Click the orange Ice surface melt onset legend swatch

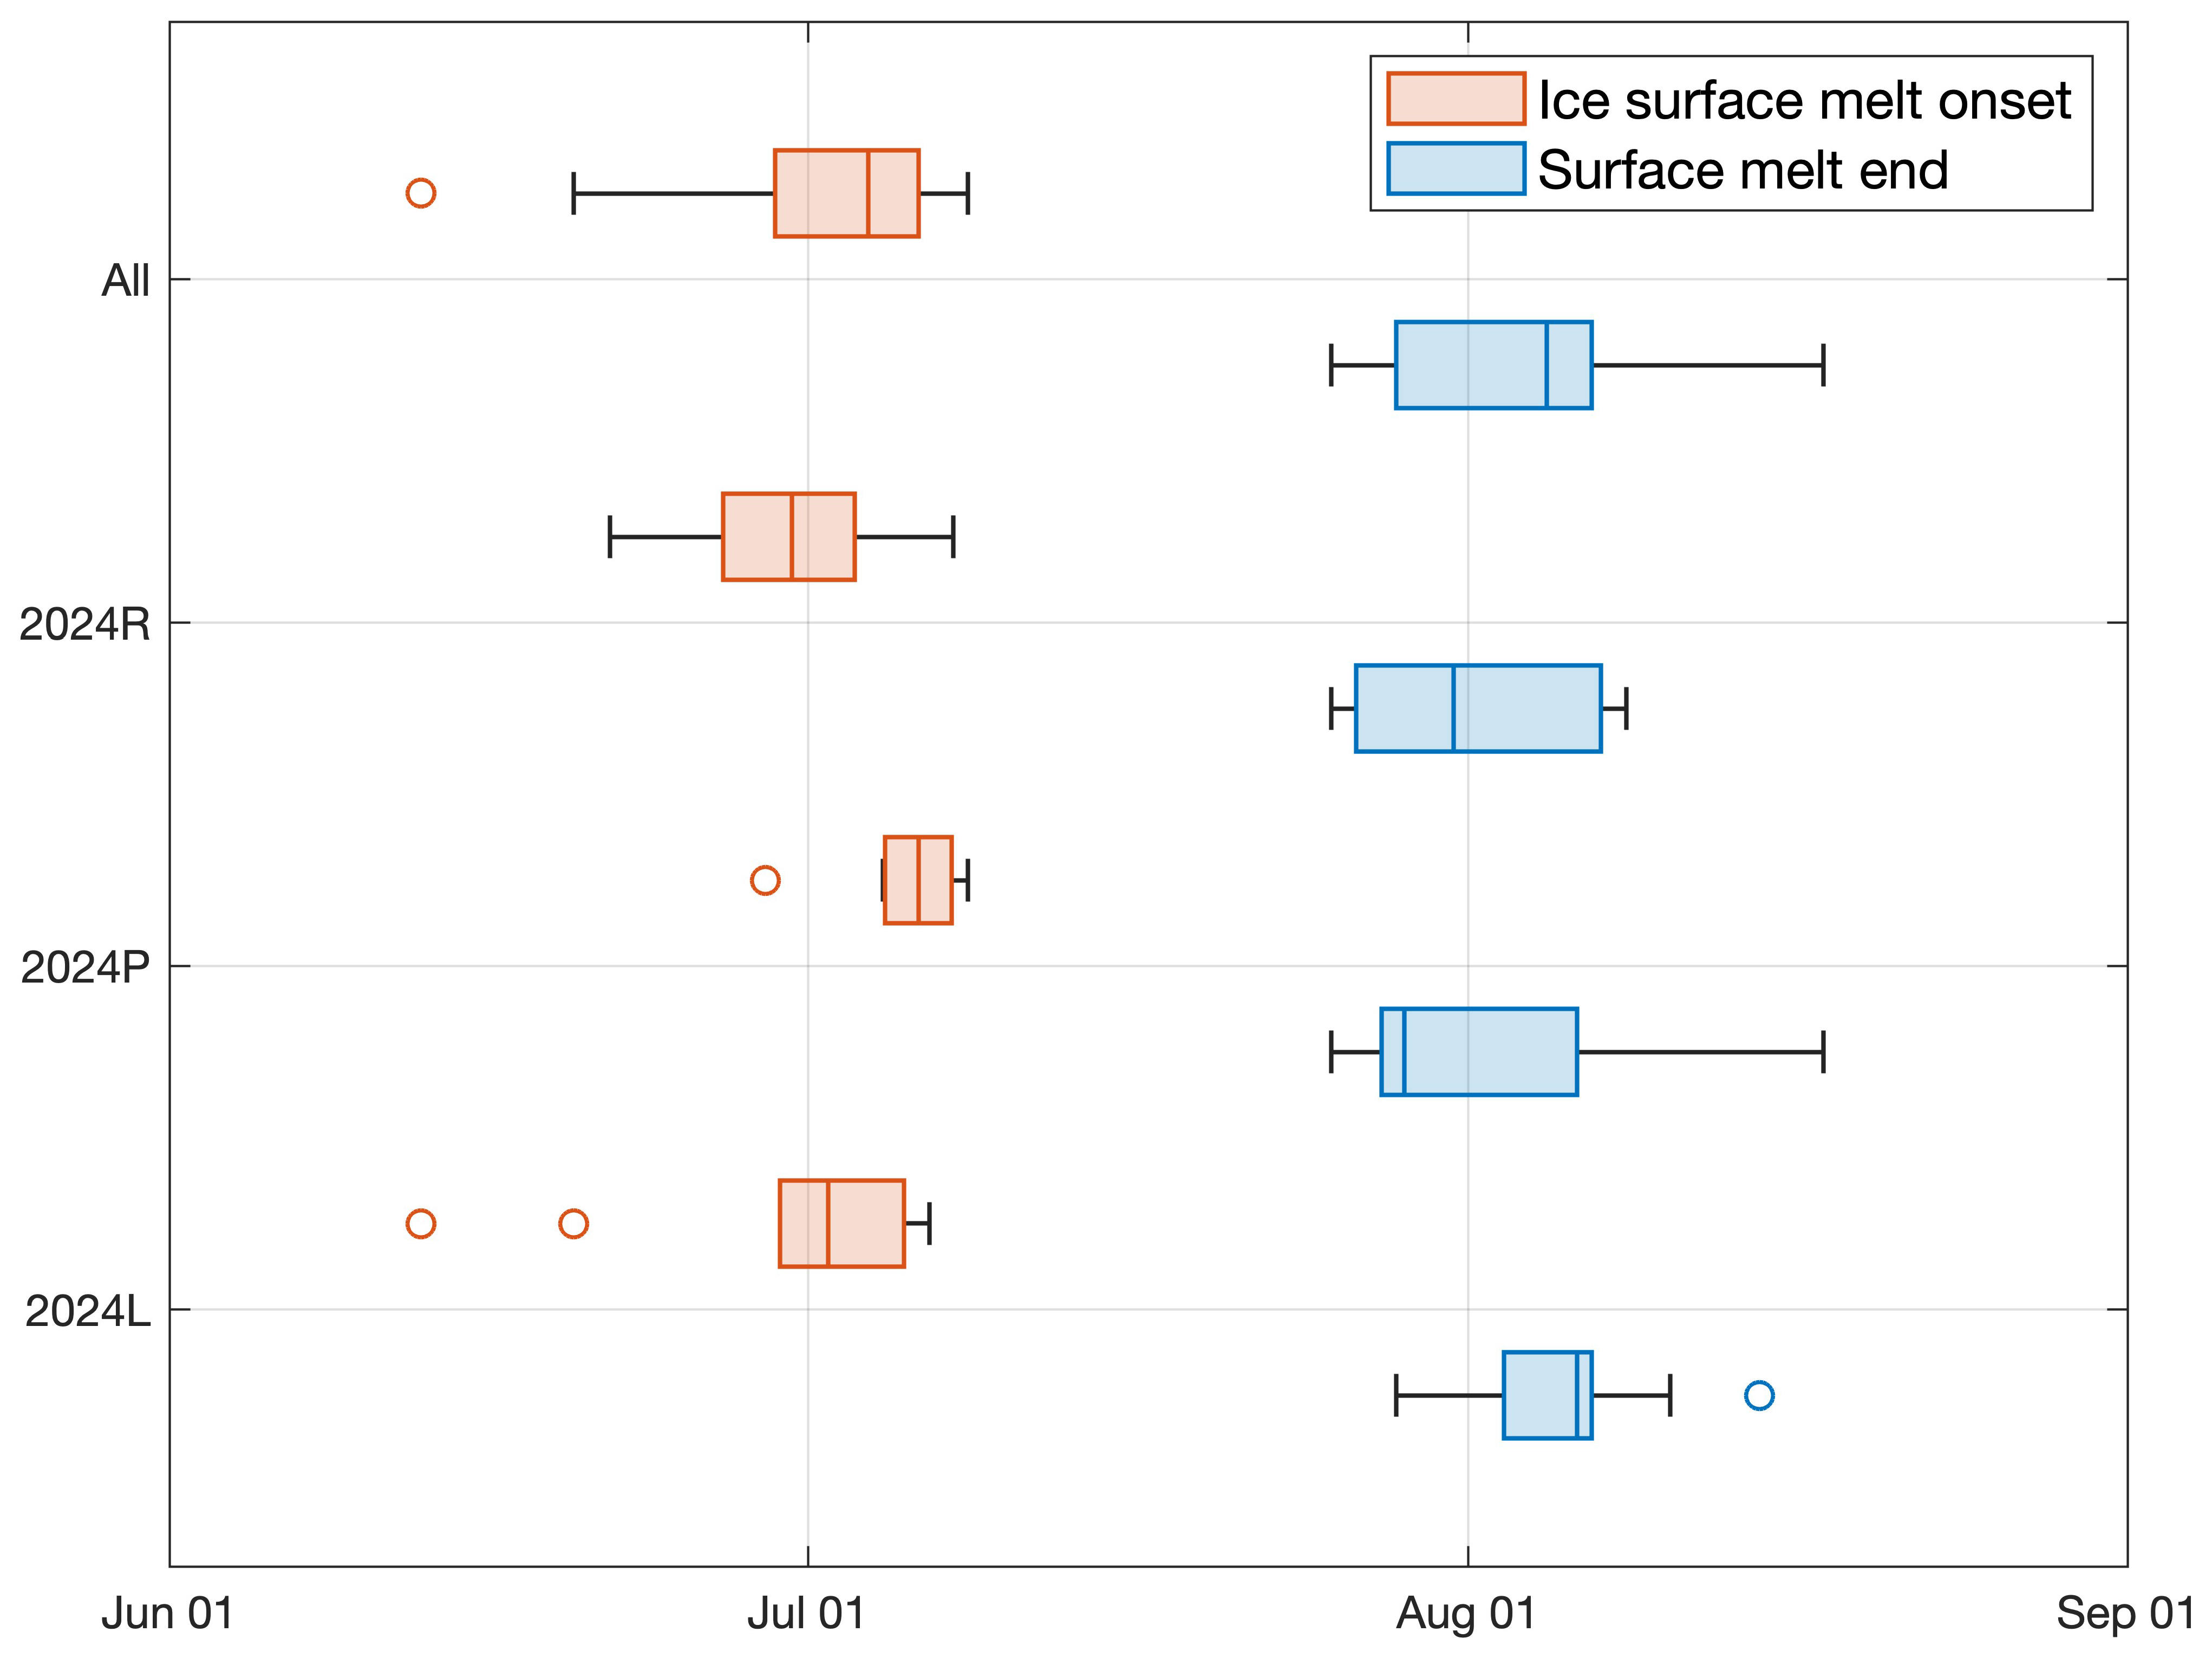(1455, 99)
